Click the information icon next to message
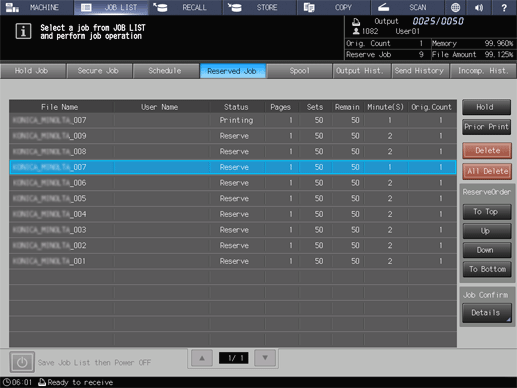This screenshot has width=517, height=388. point(23,31)
